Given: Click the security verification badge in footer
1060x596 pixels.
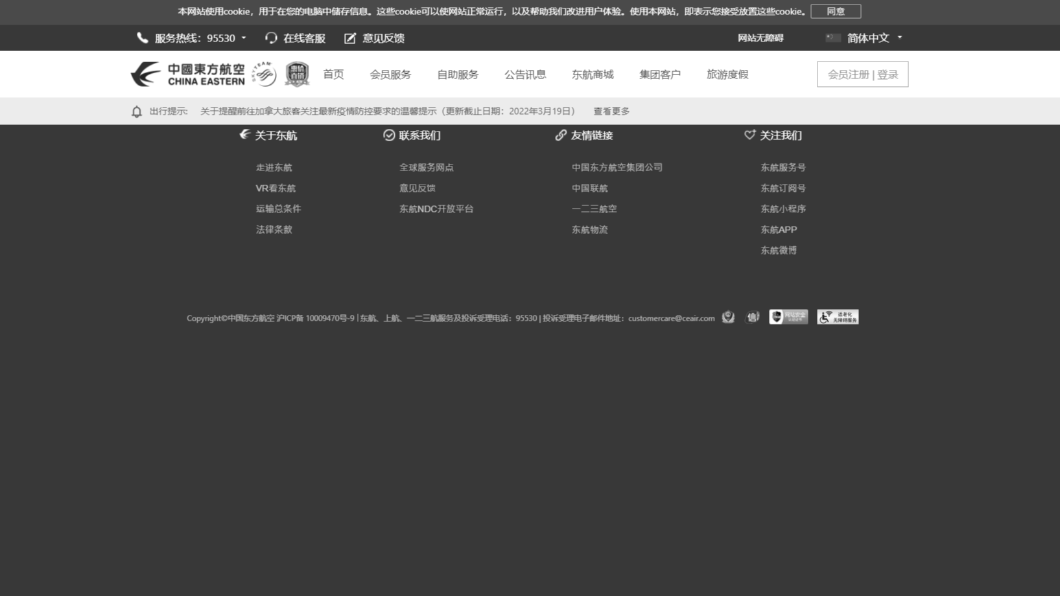Looking at the screenshot, I should [788, 317].
